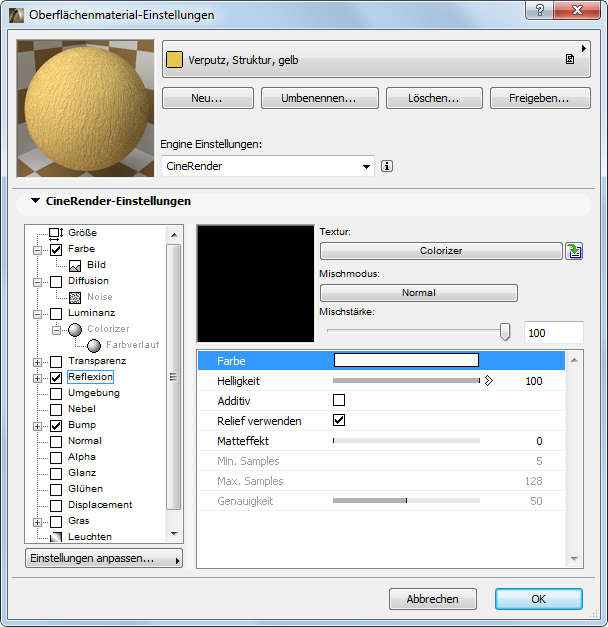The image size is (608, 627).
Task: Enable the Displacement channel checkbox
Action: 56,506
